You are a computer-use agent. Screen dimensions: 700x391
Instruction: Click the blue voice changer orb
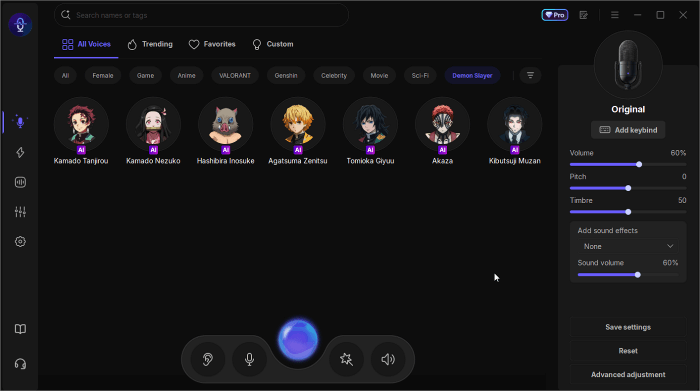pos(298,340)
